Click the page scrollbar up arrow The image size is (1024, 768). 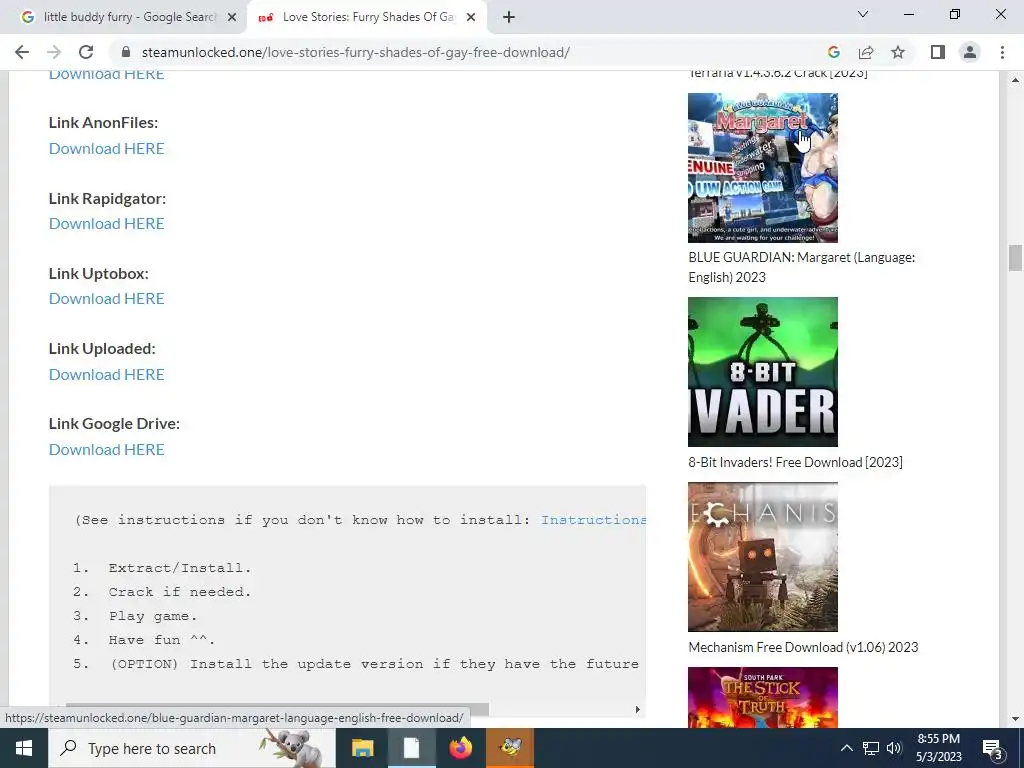1015,80
